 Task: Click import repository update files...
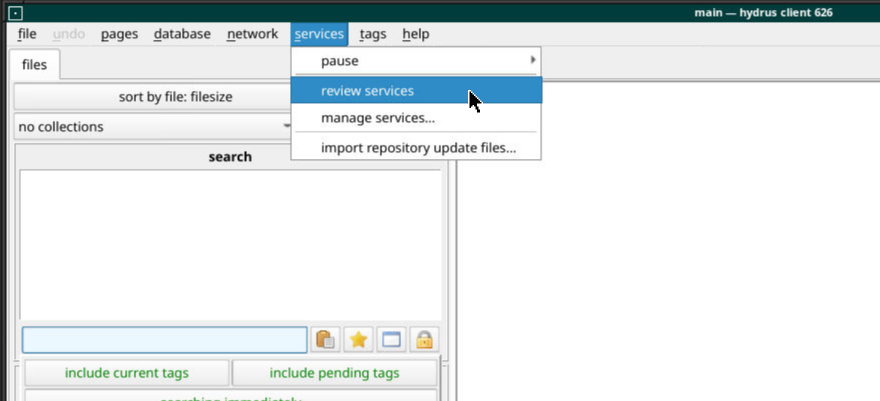(416, 148)
